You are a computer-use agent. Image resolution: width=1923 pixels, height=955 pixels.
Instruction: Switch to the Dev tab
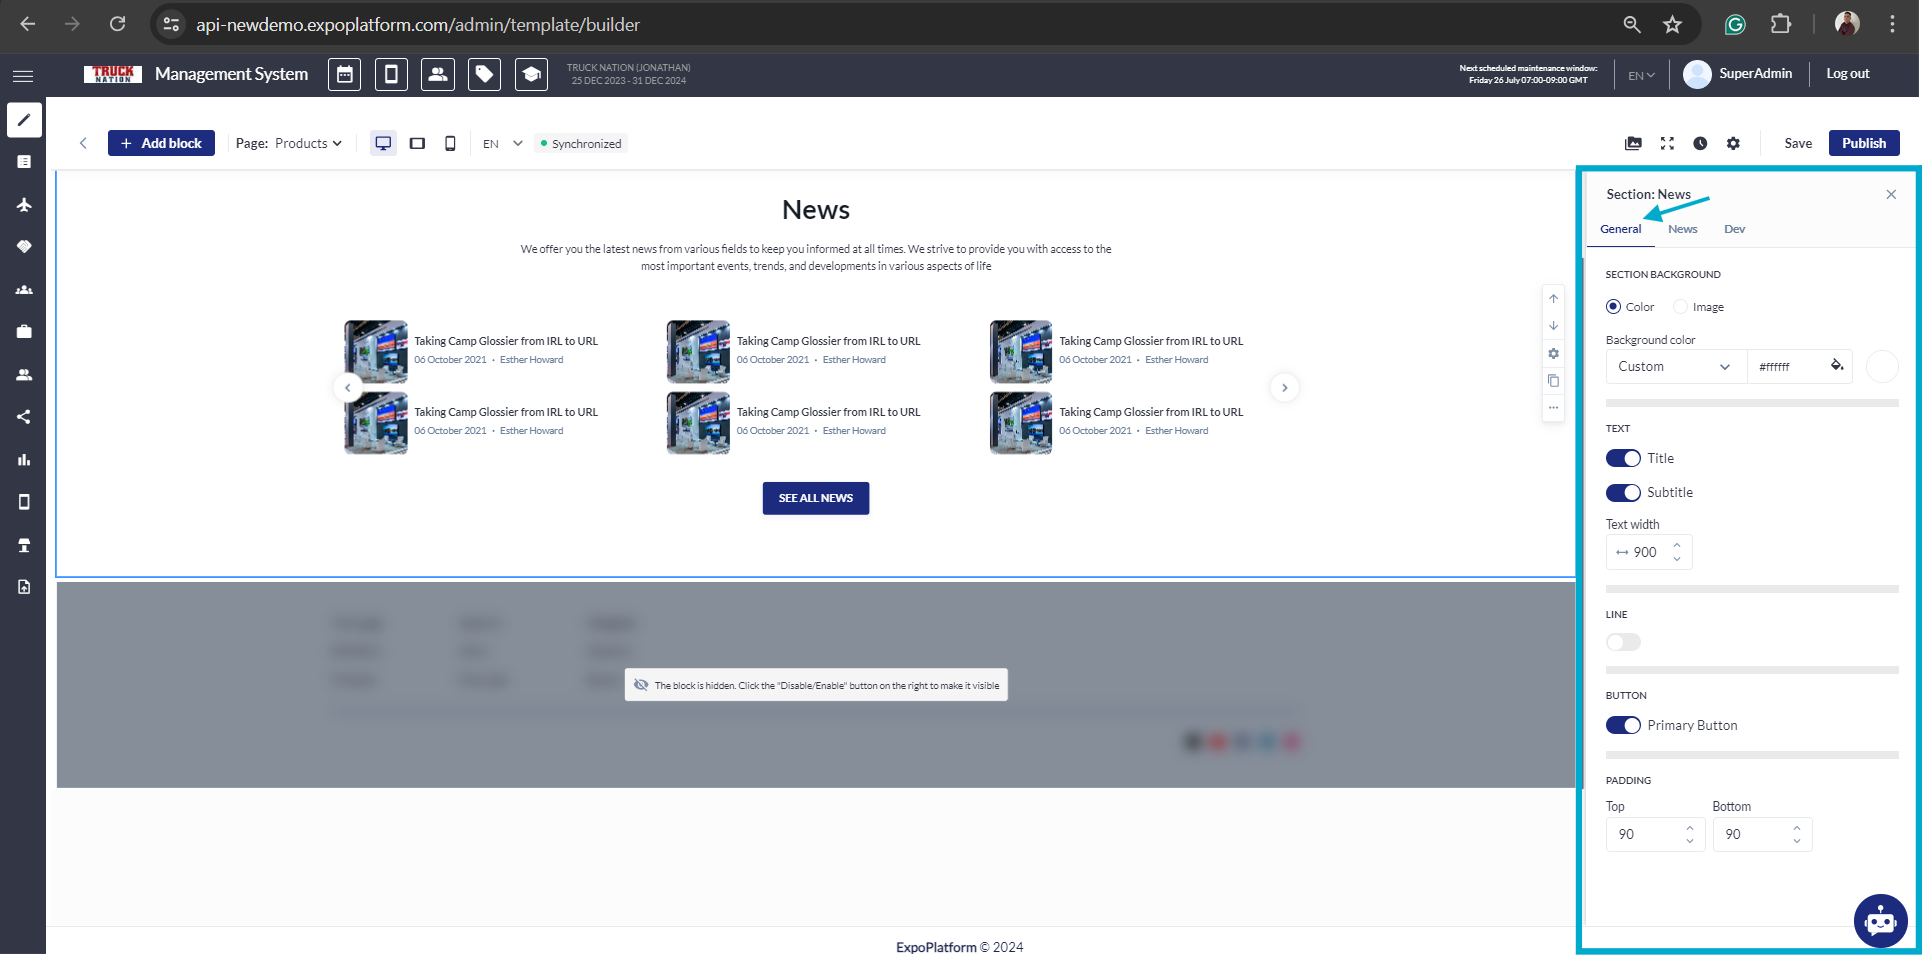[x=1734, y=229]
